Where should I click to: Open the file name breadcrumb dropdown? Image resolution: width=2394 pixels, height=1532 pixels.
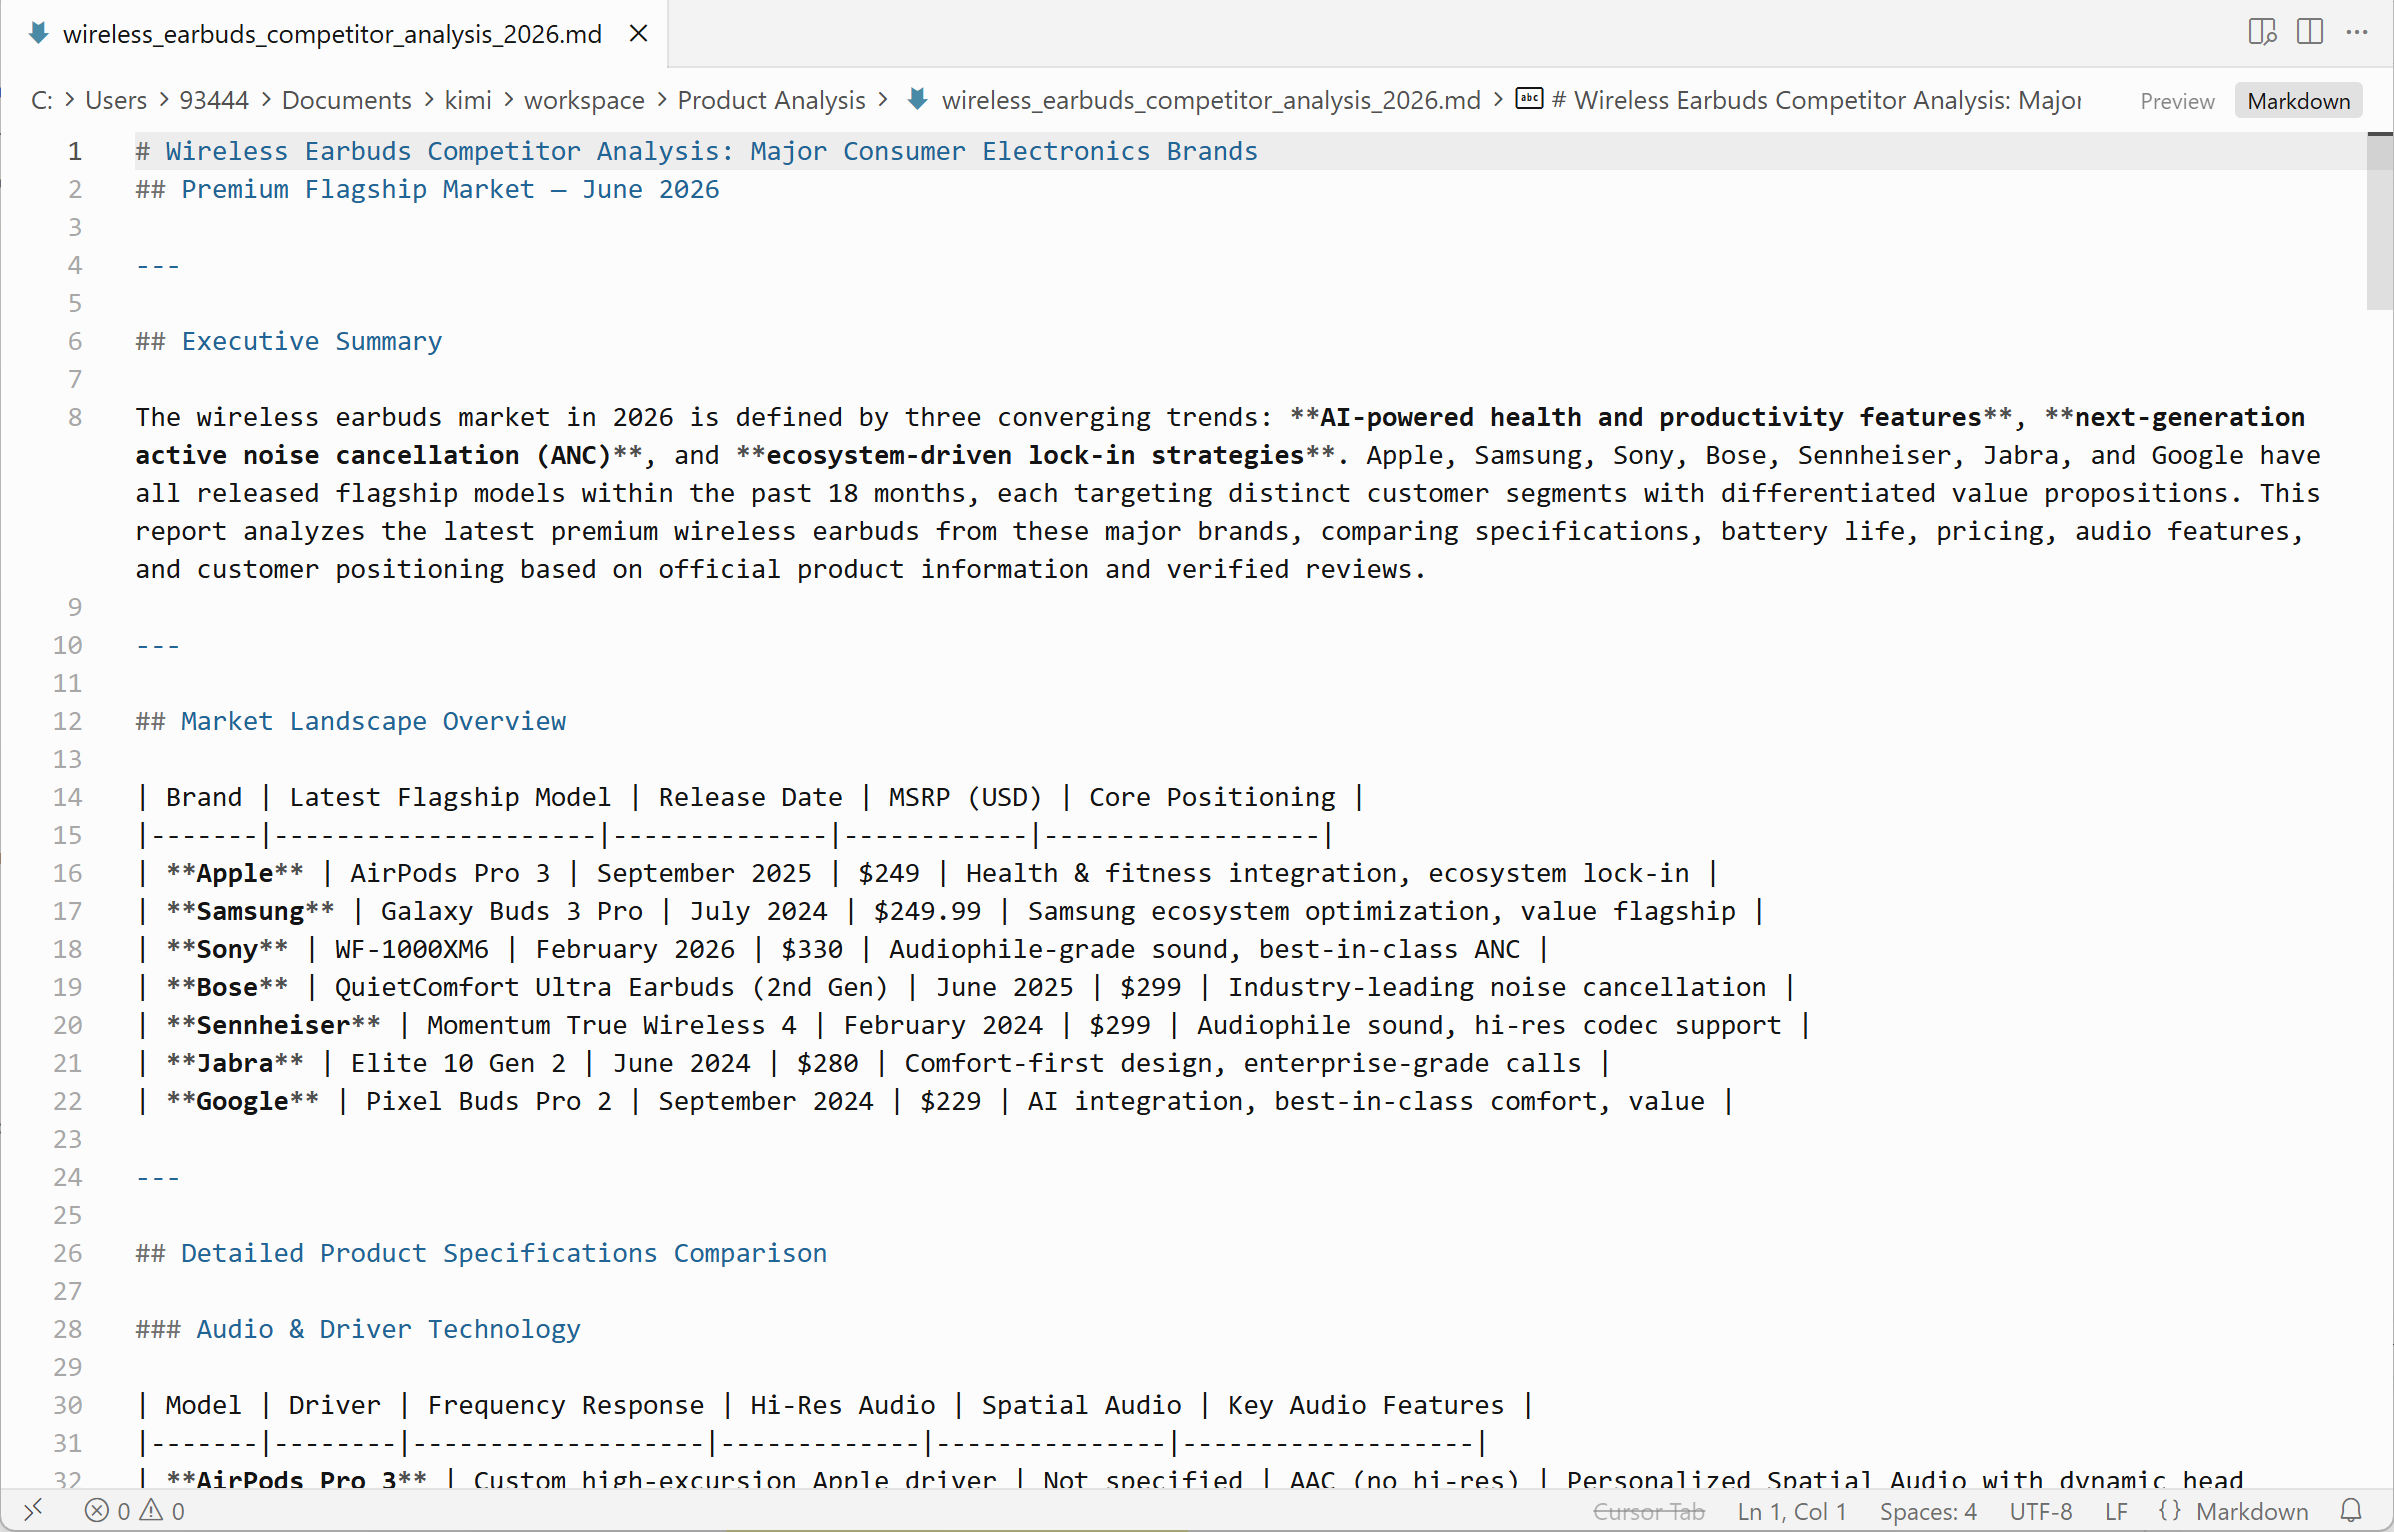click(1194, 100)
